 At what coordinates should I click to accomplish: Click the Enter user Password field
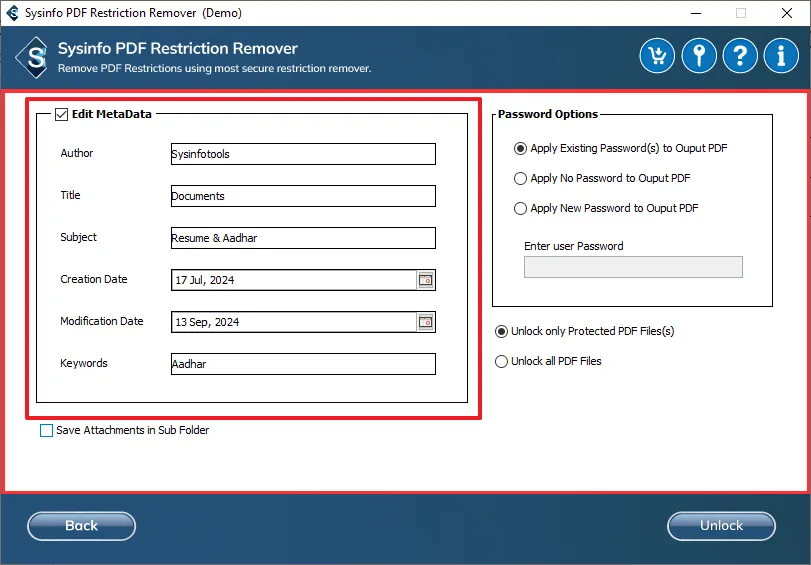(x=633, y=267)
